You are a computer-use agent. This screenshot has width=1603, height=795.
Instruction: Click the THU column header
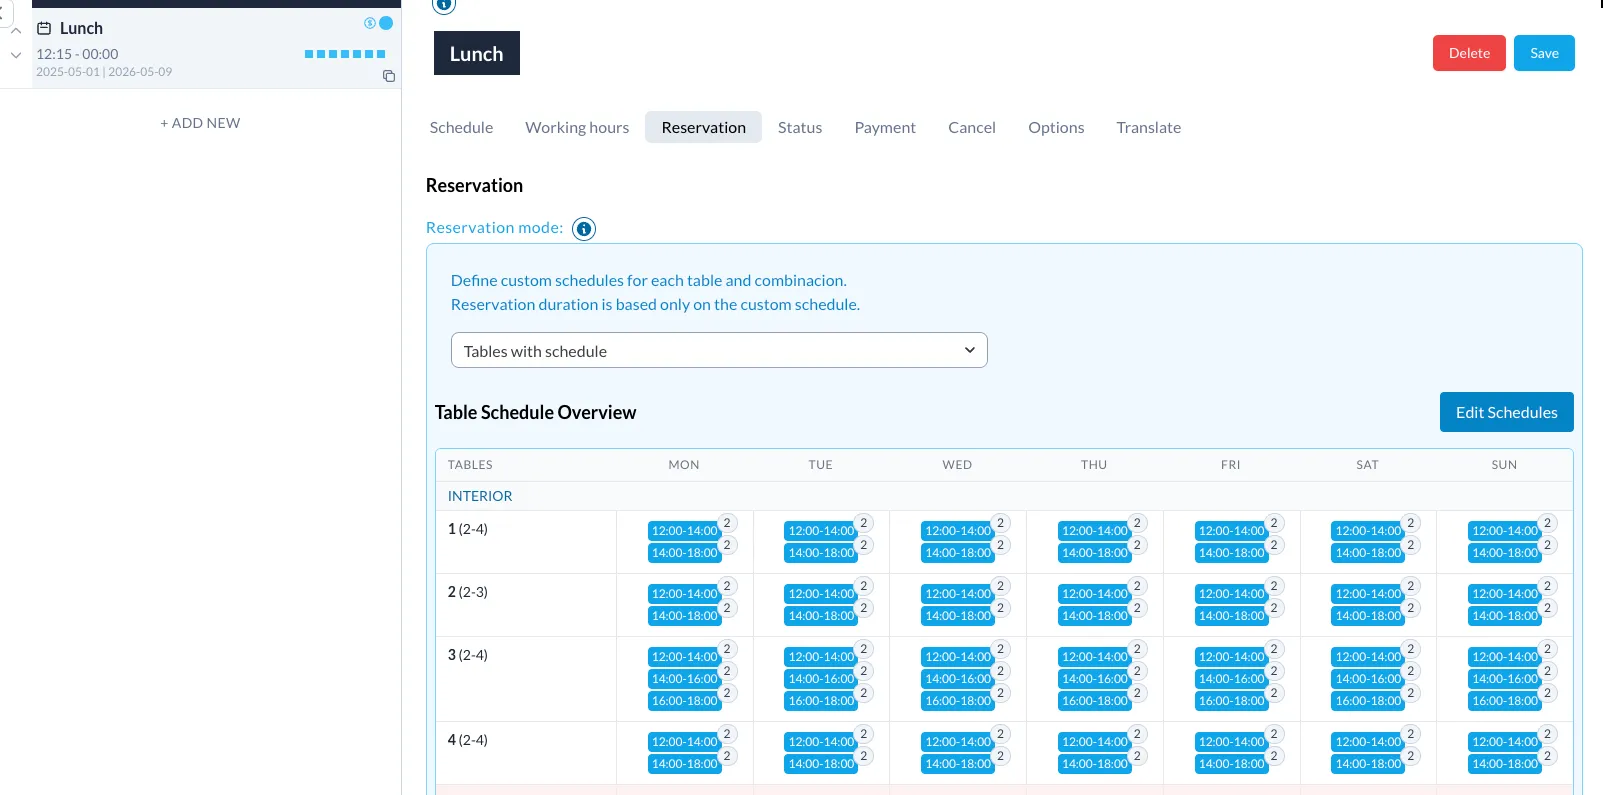click(x=1094, y=465)
